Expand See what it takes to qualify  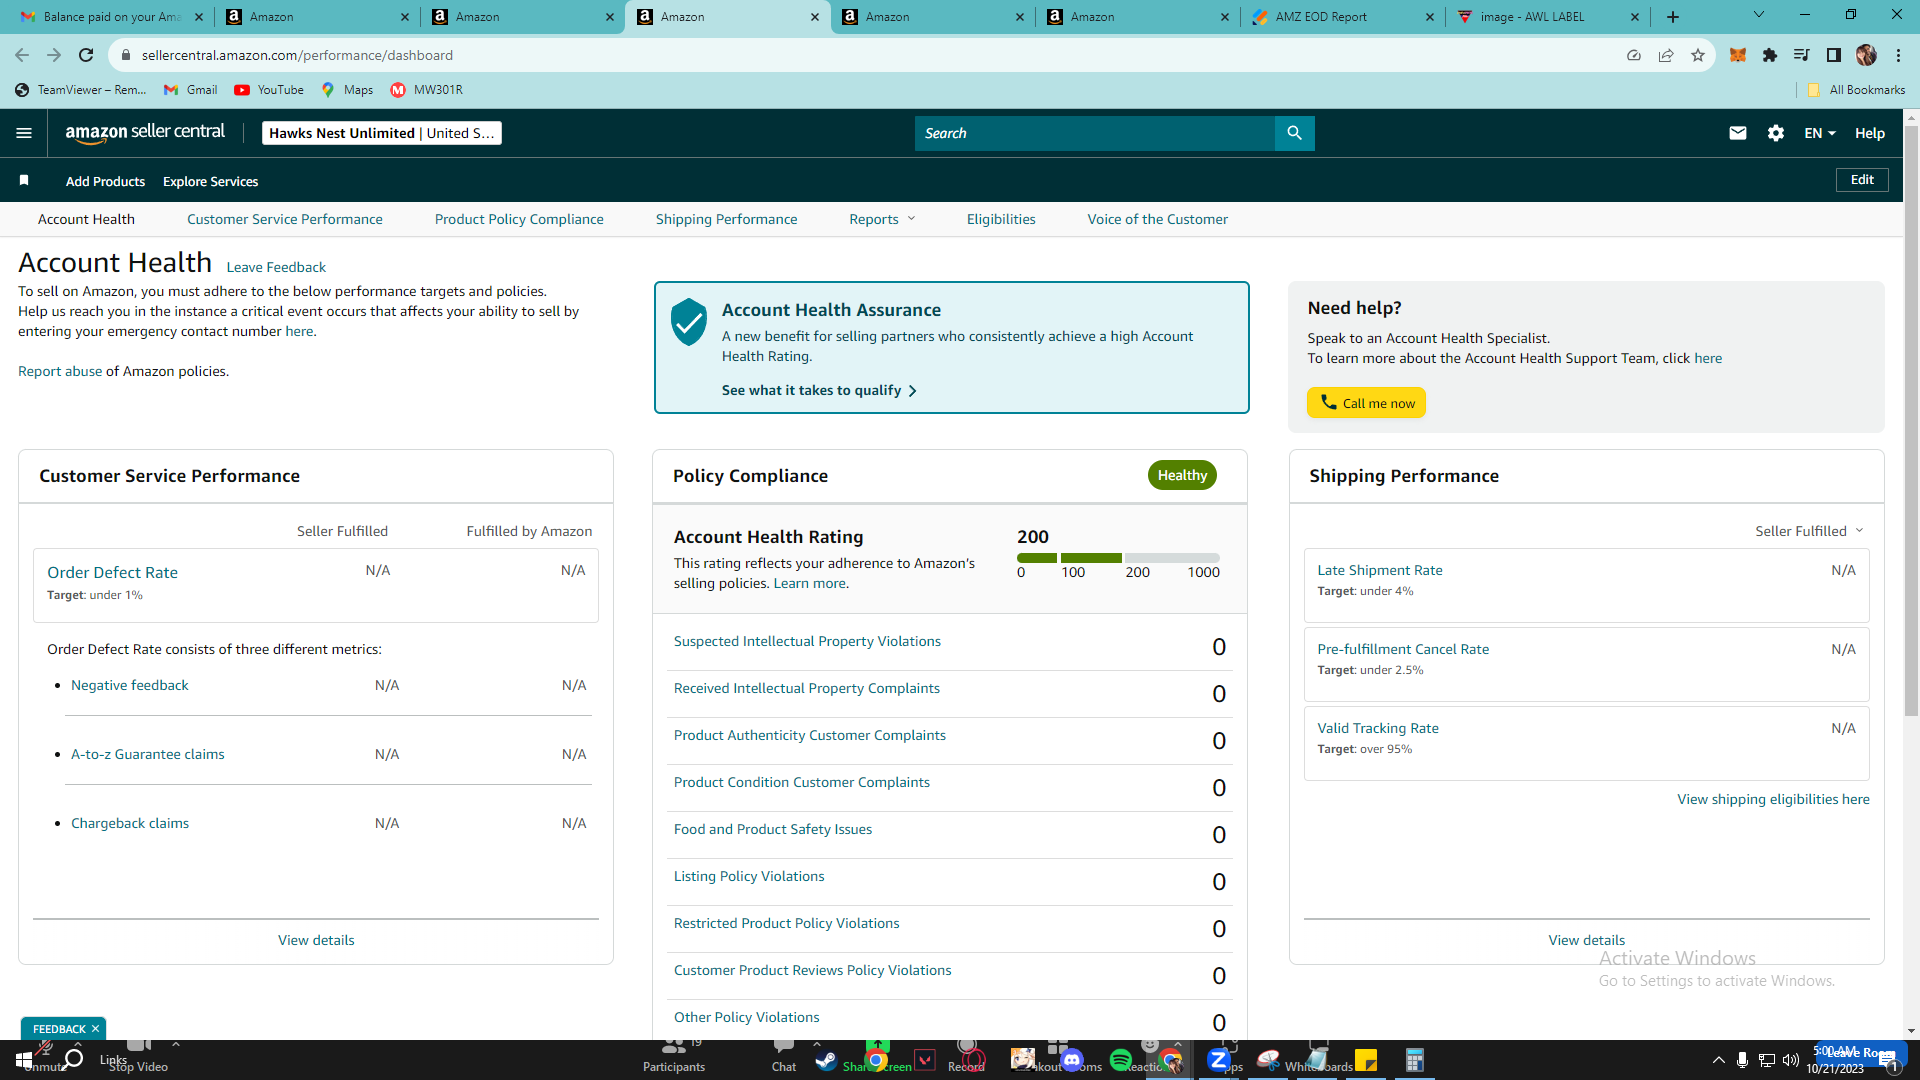(x=819, y=390)
